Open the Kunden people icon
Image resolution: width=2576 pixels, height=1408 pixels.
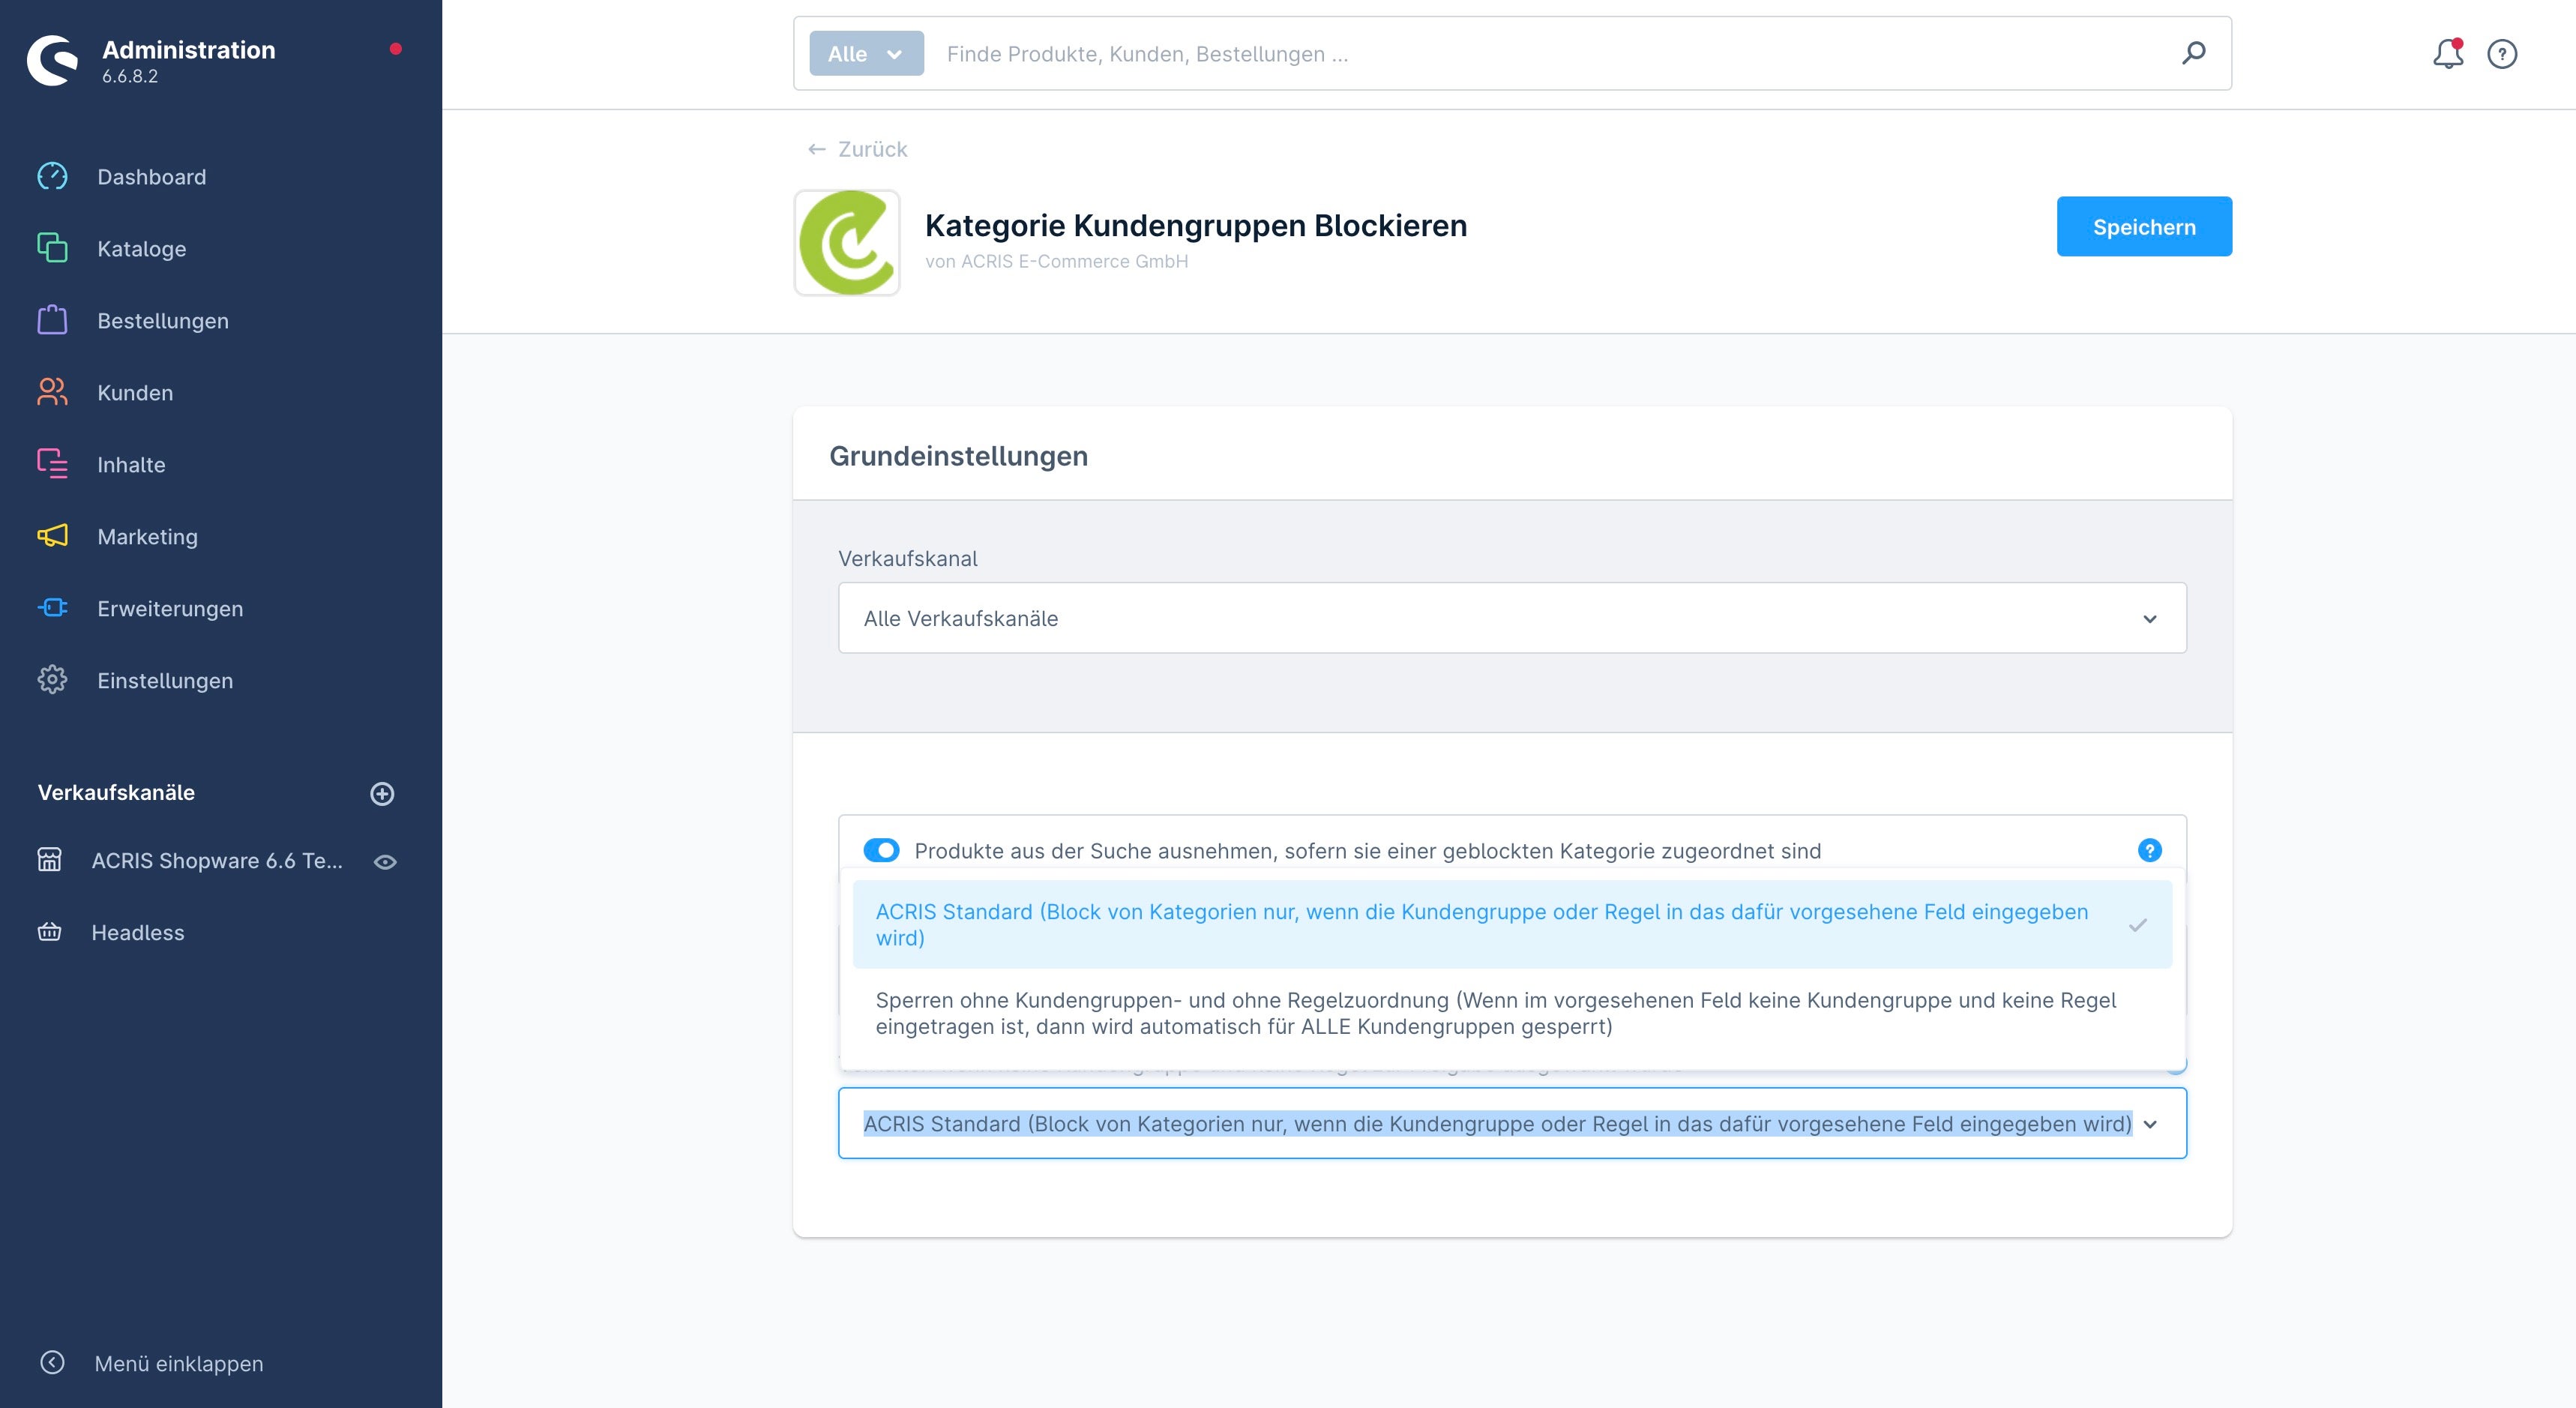coord(52,392)
